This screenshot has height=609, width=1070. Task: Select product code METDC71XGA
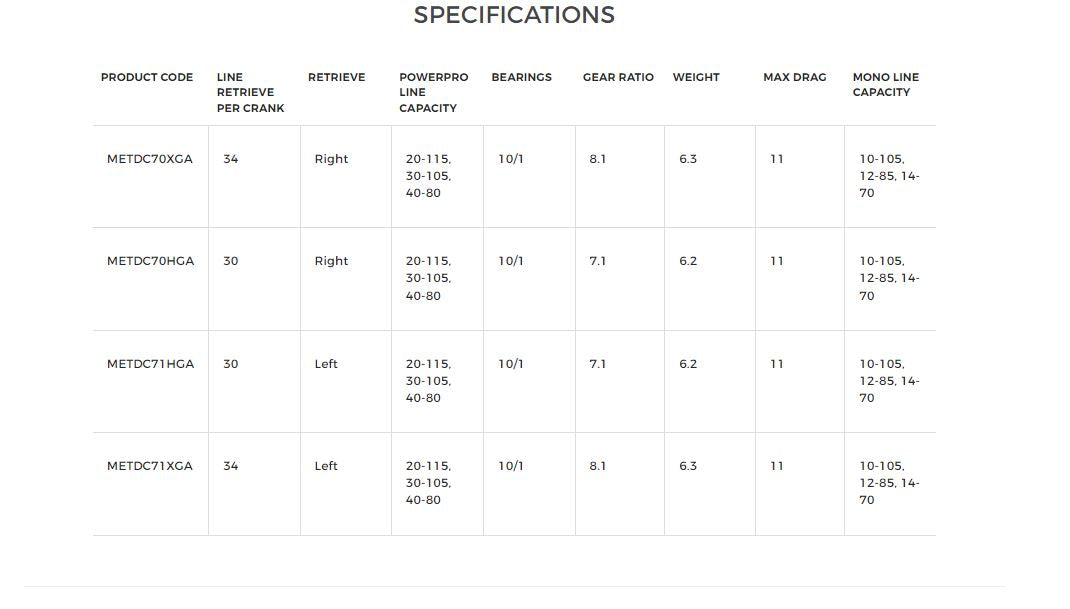coord(150,466)
